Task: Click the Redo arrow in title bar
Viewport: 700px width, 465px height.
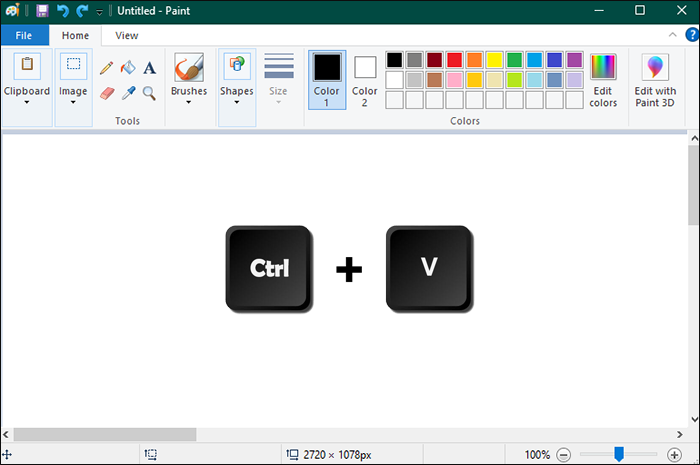Action: (82, 11)
